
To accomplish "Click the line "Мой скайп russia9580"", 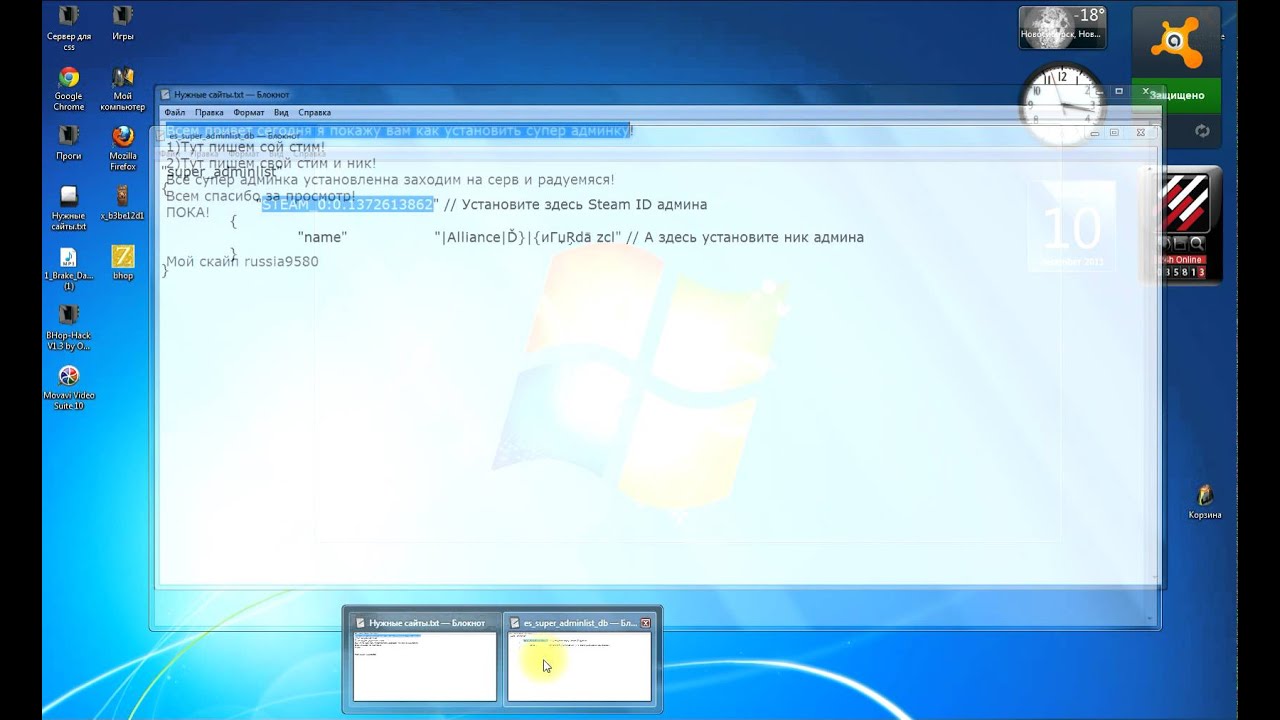I will point(242,261).
